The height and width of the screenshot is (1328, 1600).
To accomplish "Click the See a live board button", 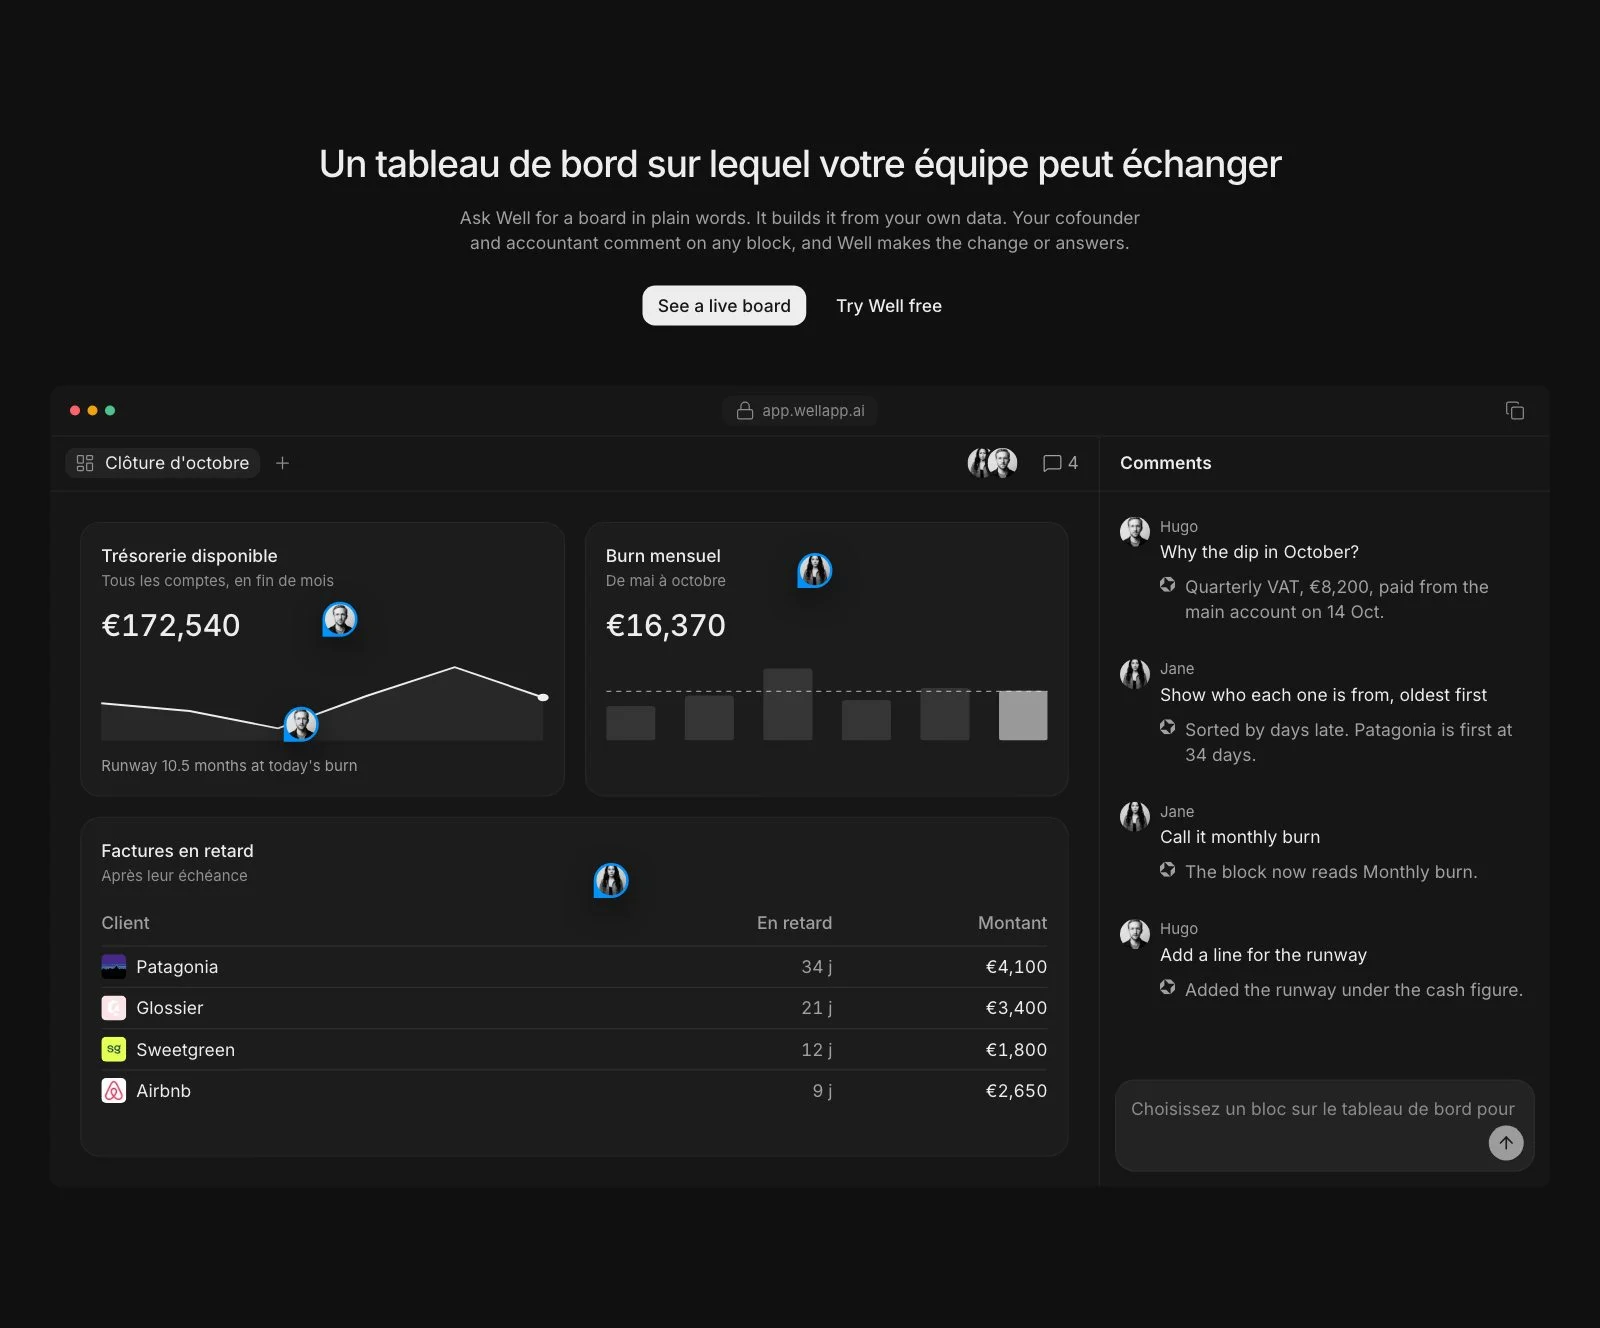I will click(724, 306).
